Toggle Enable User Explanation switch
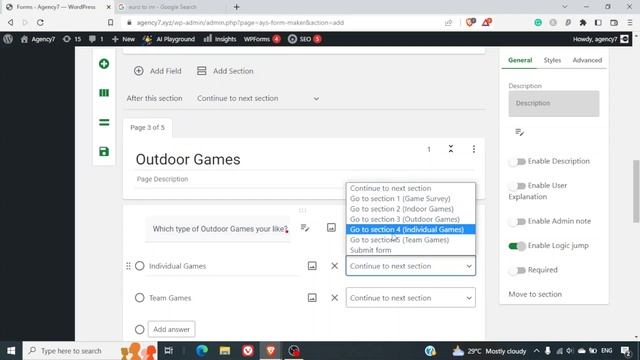Image resolution: width=640 pixels, height=360 pixels. click(517, 186)
